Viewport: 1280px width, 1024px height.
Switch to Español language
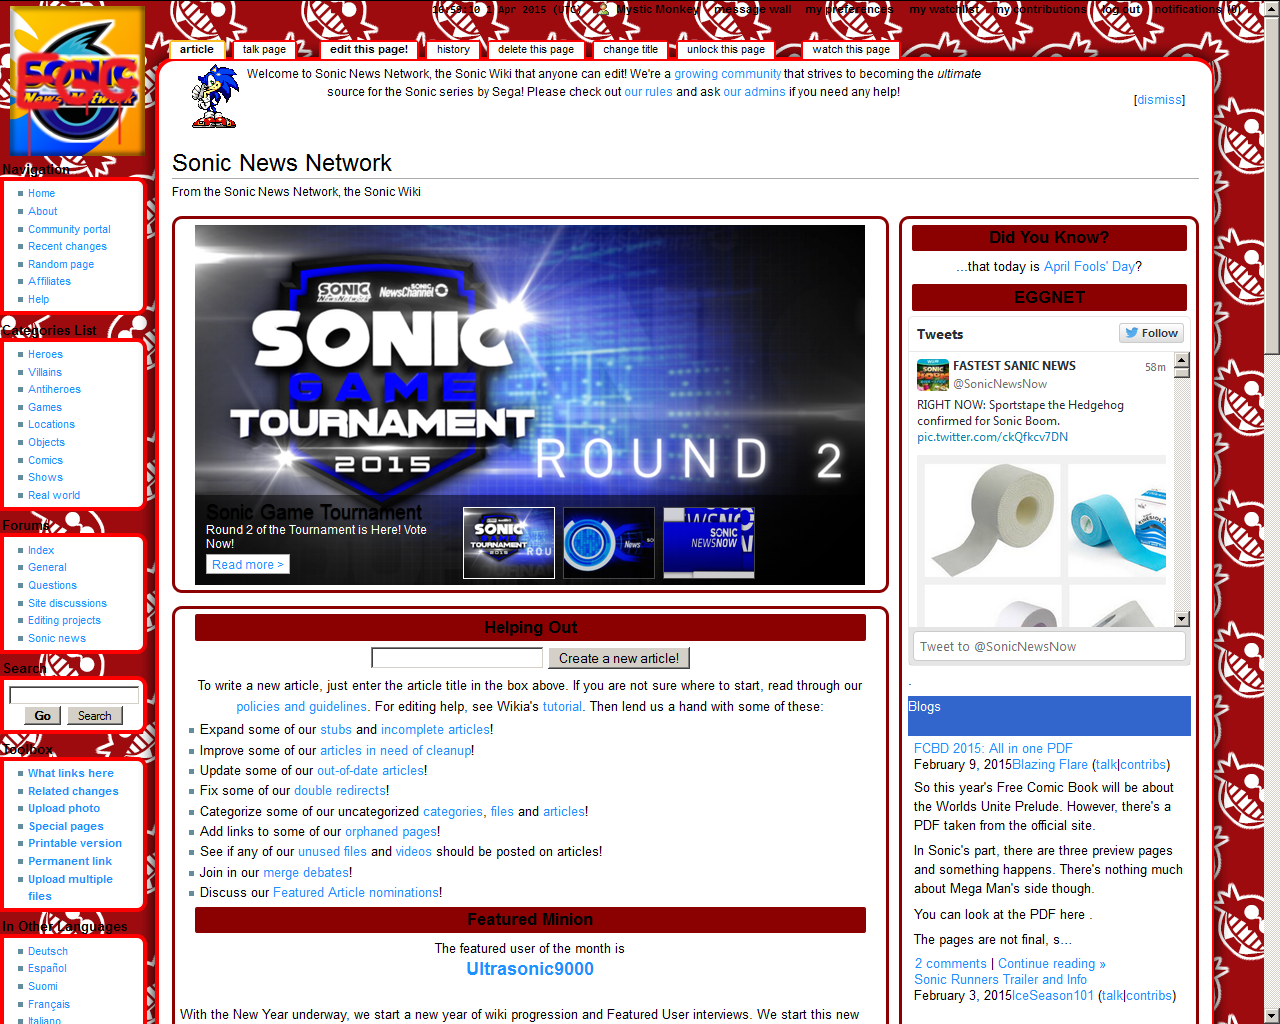[47, 969]
